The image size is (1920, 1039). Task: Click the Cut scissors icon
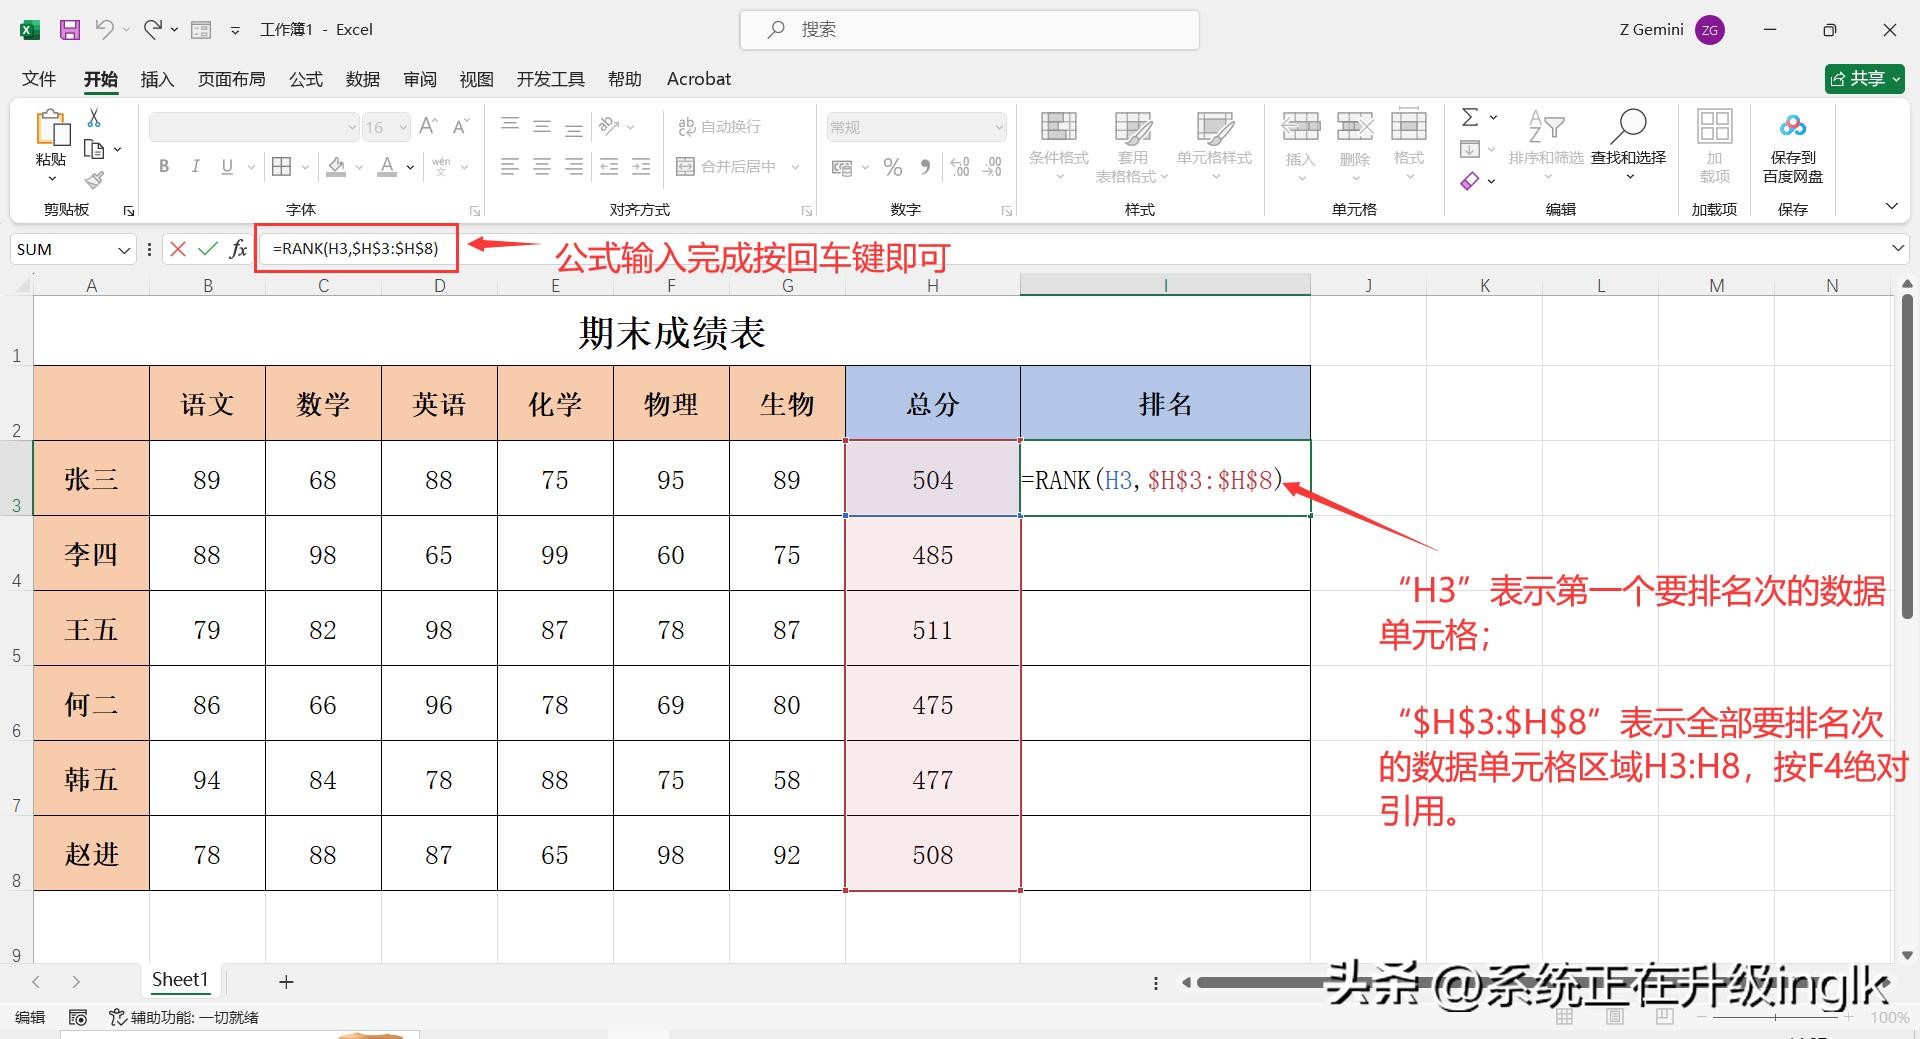point(94,118)
